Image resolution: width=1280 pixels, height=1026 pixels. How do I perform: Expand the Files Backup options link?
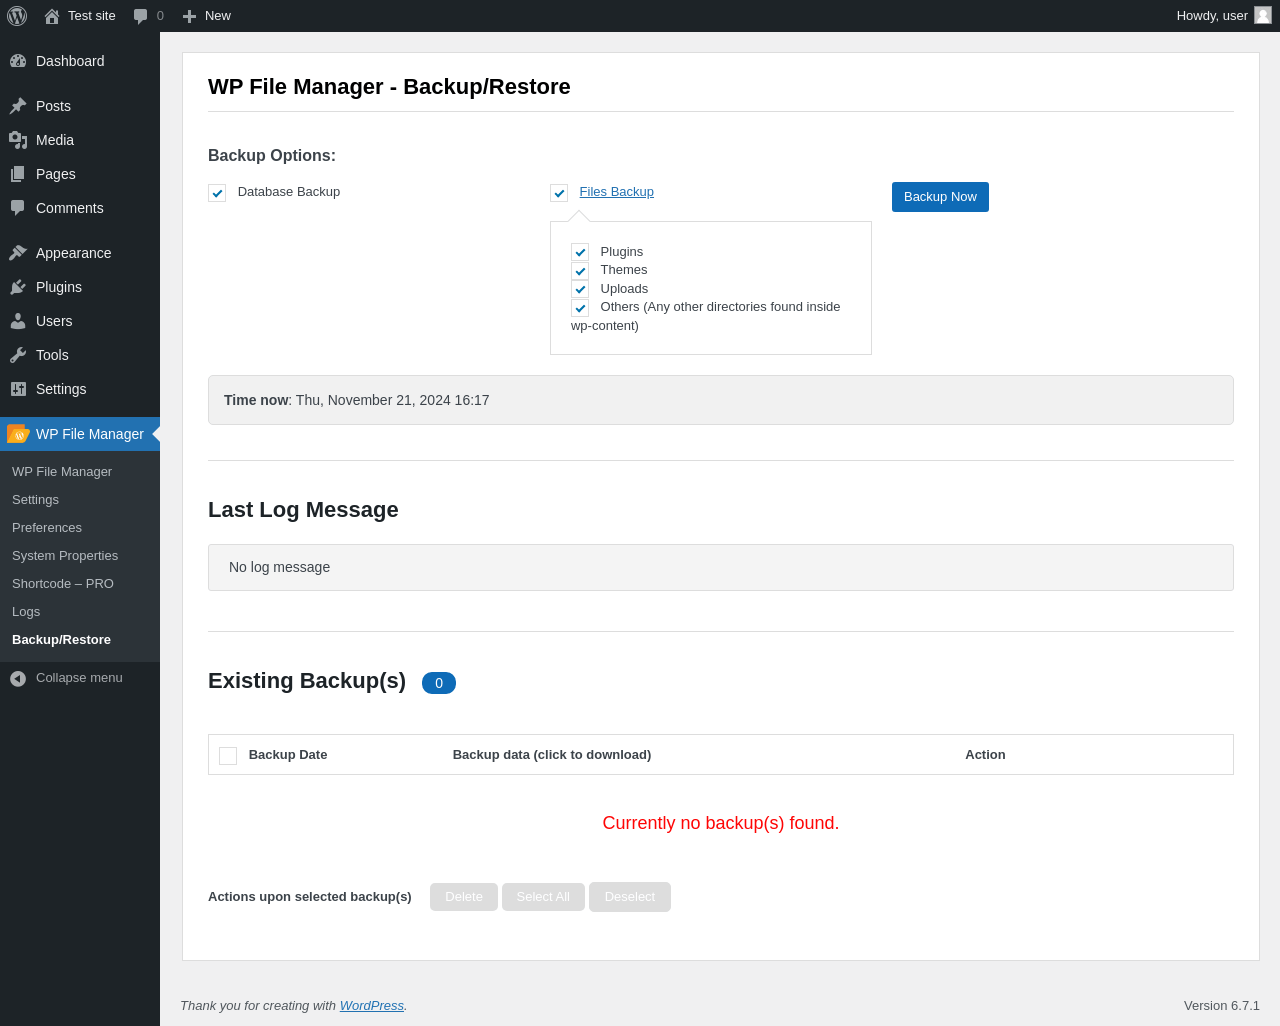(x=616, y=192)
